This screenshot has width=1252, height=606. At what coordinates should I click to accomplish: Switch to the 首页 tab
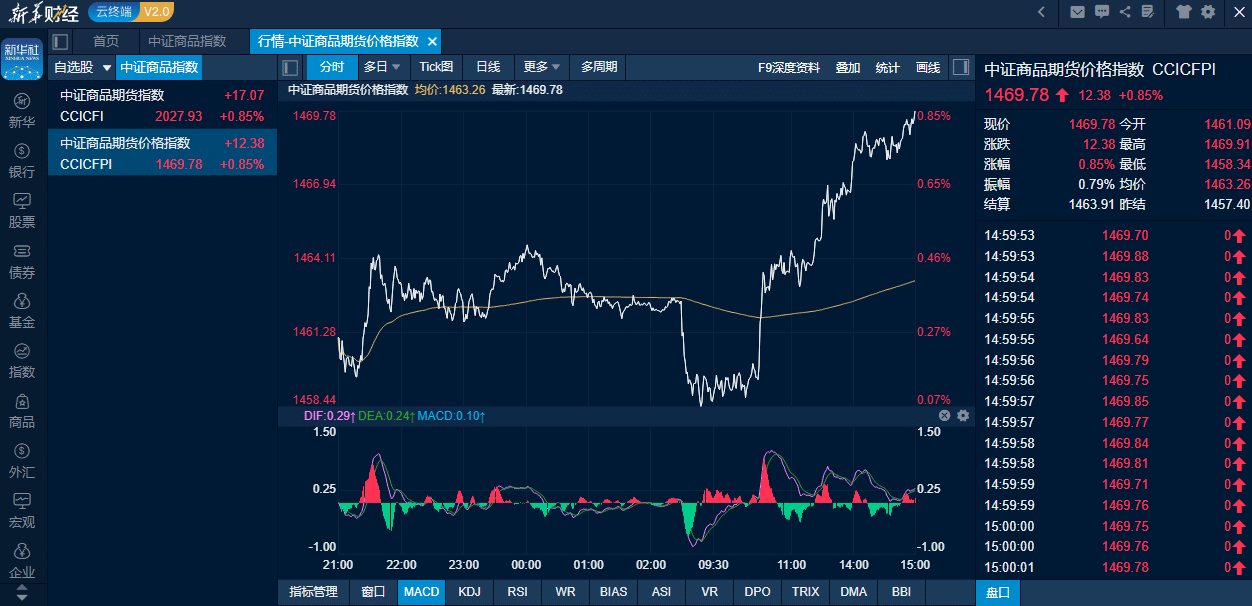(106, 41)
